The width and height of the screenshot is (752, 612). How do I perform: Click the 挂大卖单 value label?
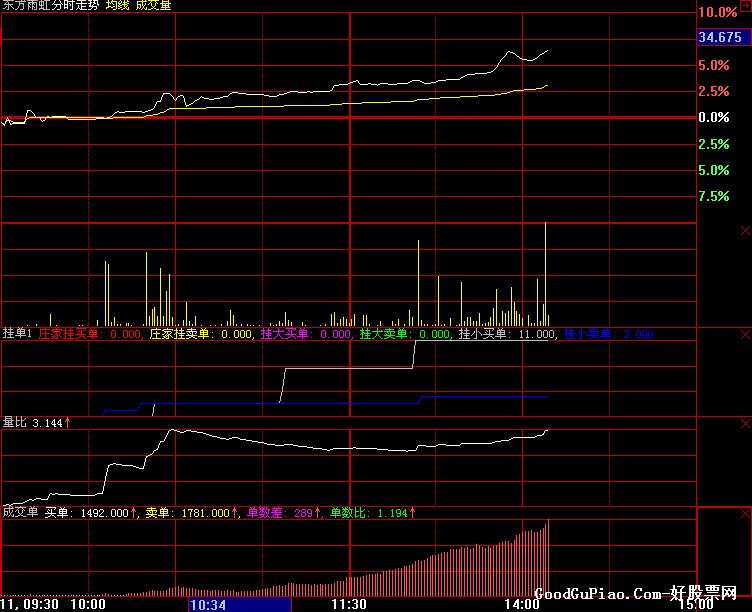405,334
